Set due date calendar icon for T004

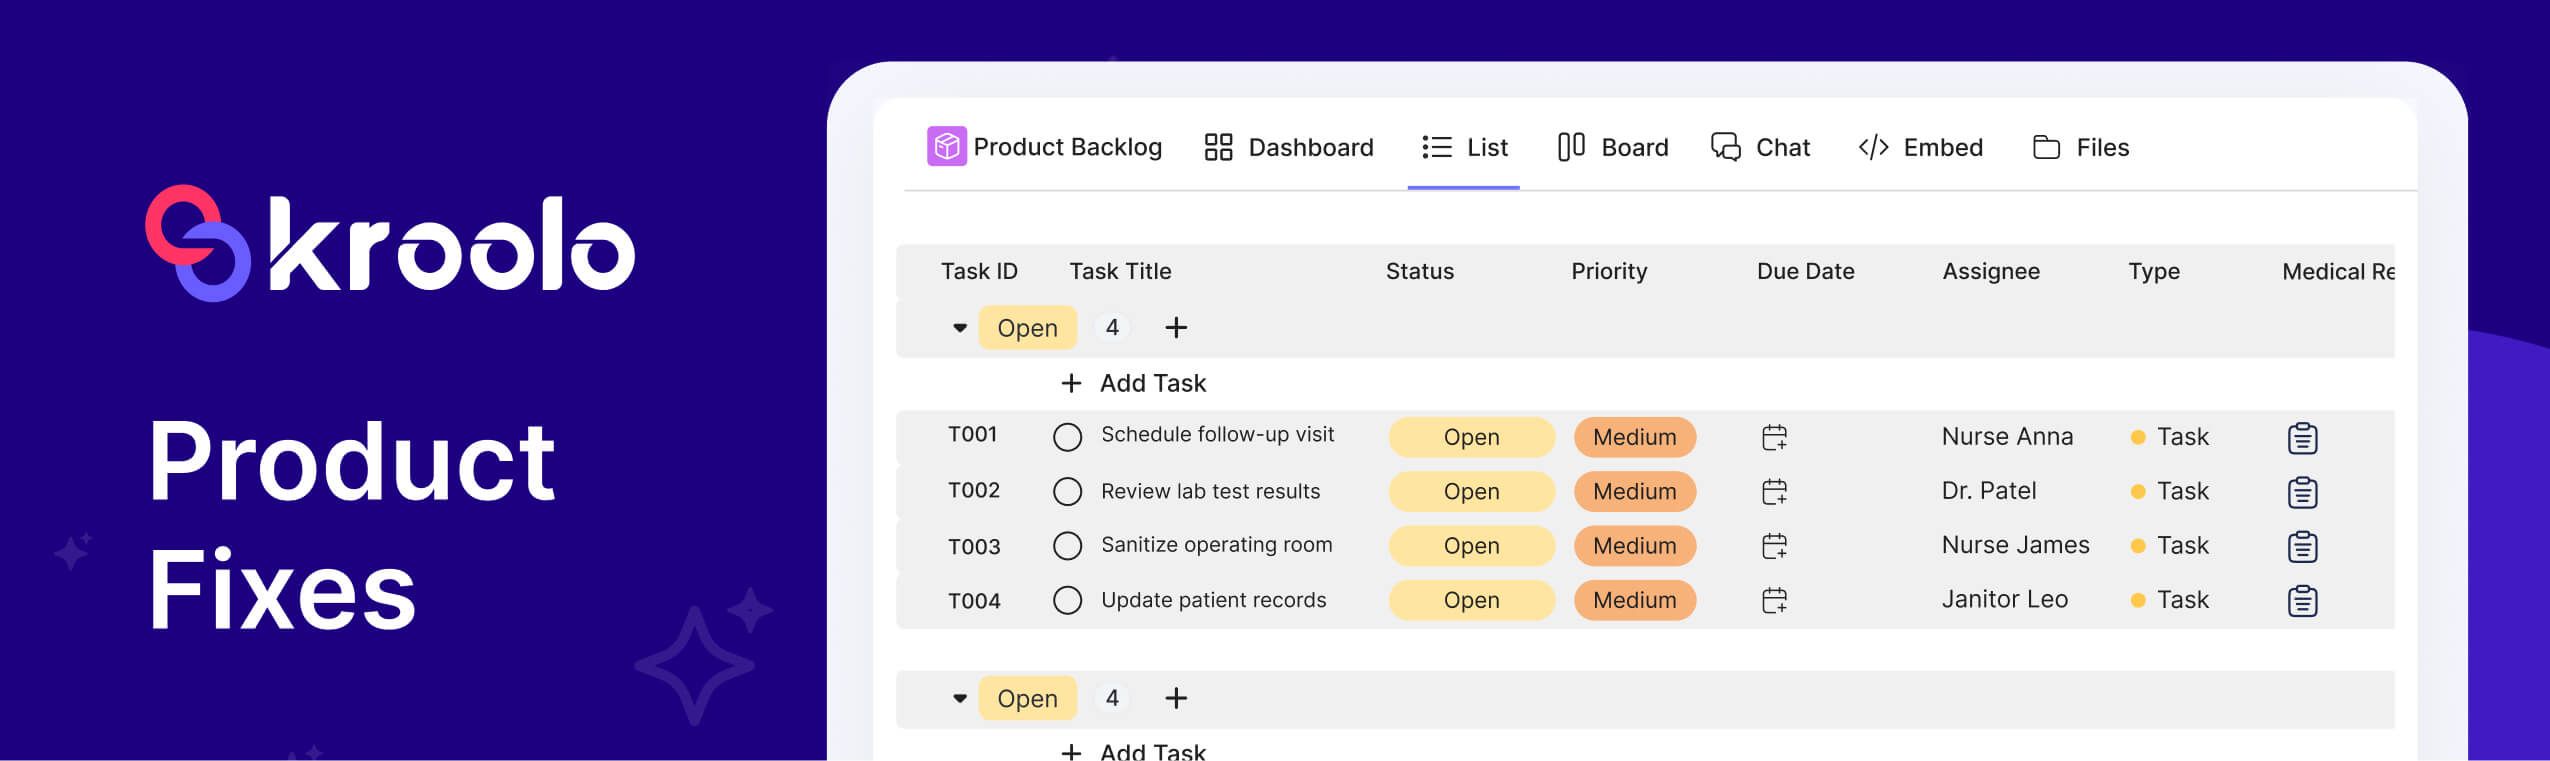pos(1774,600)
